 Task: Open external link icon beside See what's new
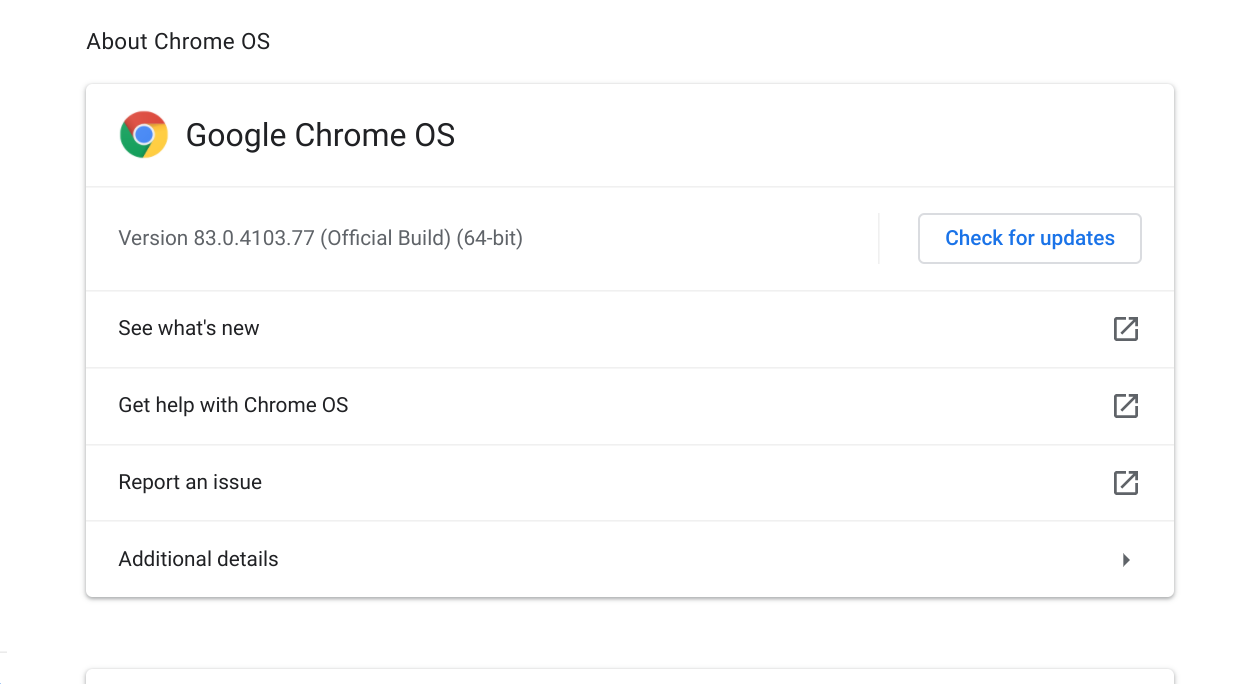[1126, 328]
